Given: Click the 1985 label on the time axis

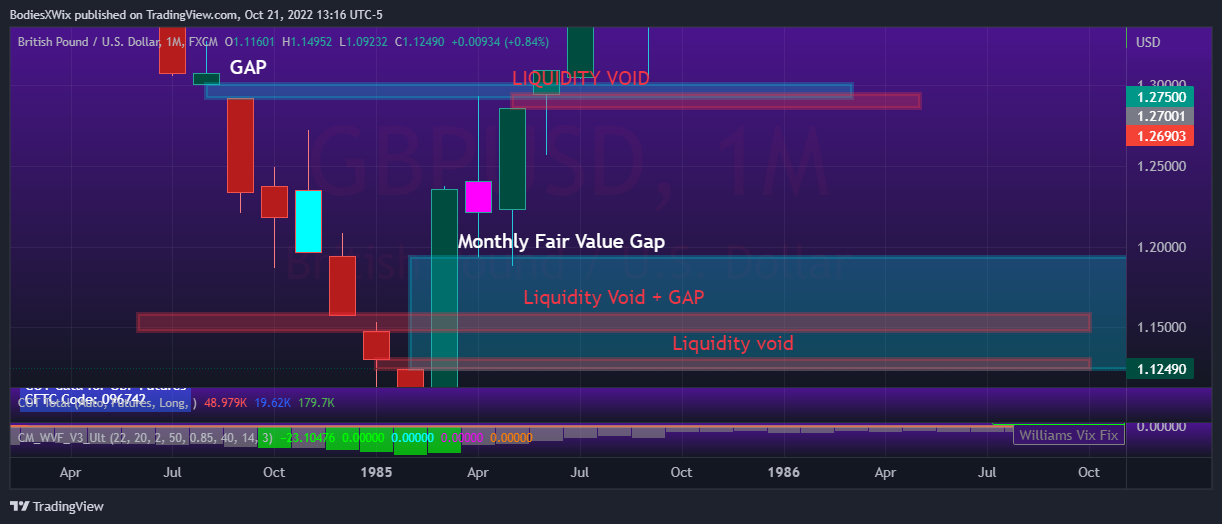Looking at the screenshot, I should tap(376, 472).
